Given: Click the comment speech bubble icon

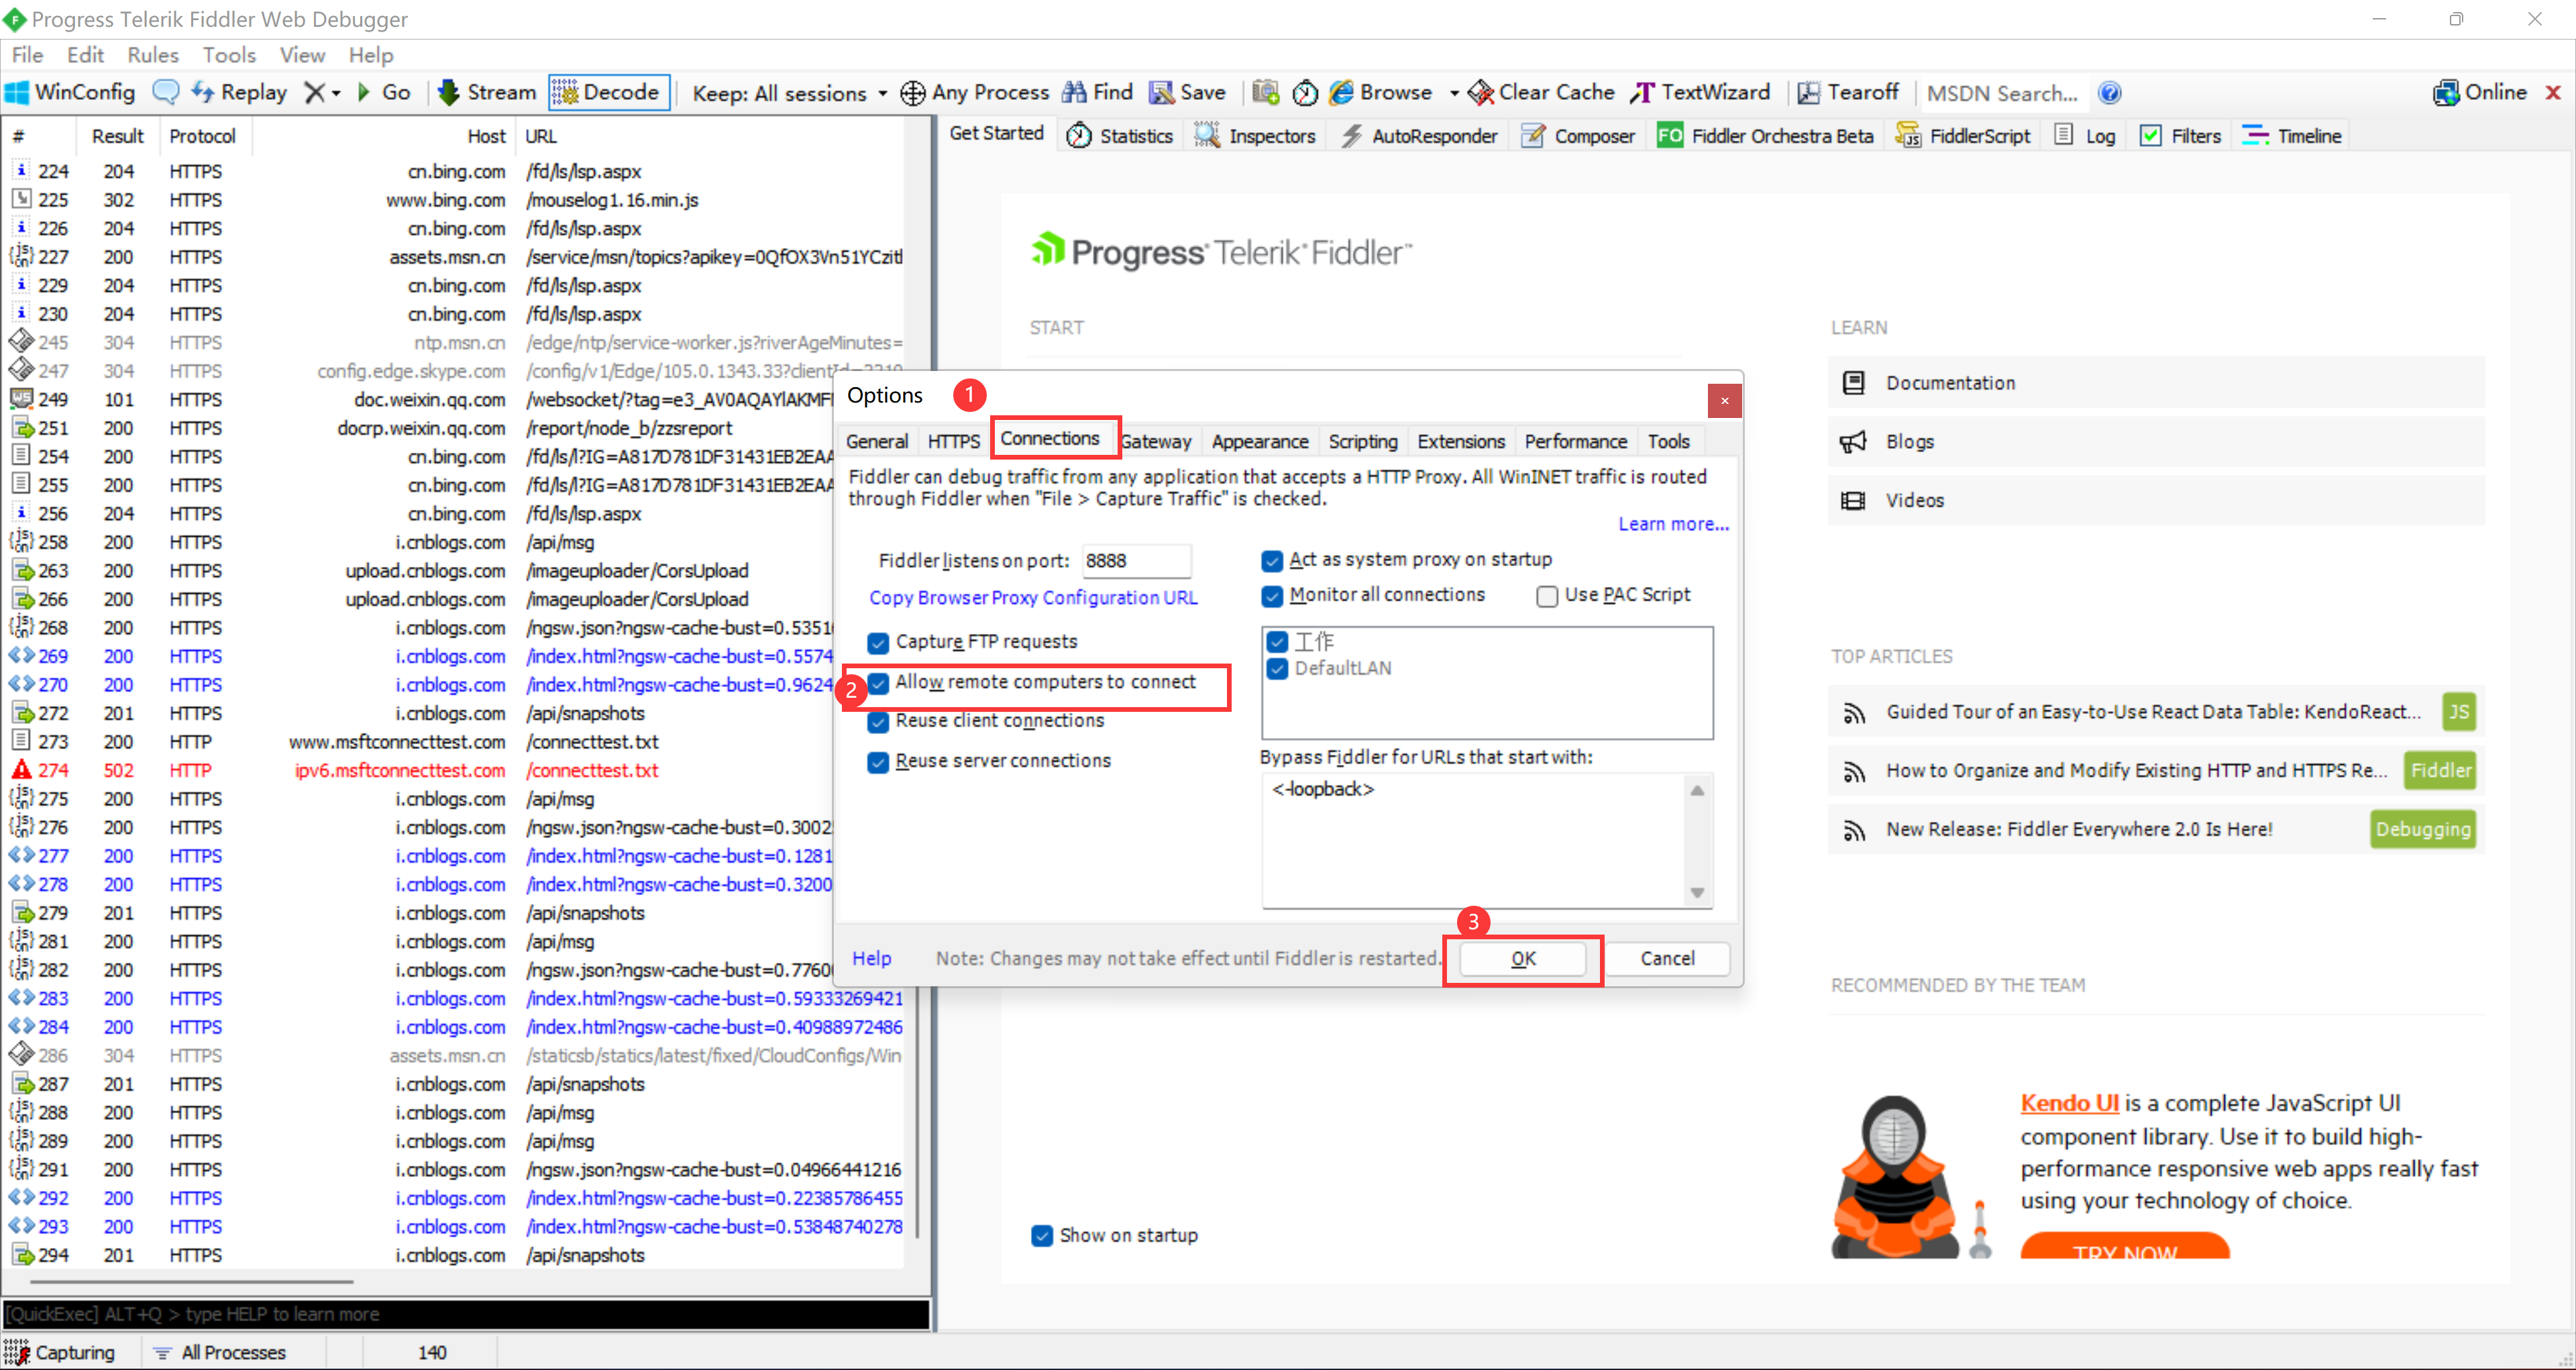Looking at the screenshot, I should coord(166,93).
